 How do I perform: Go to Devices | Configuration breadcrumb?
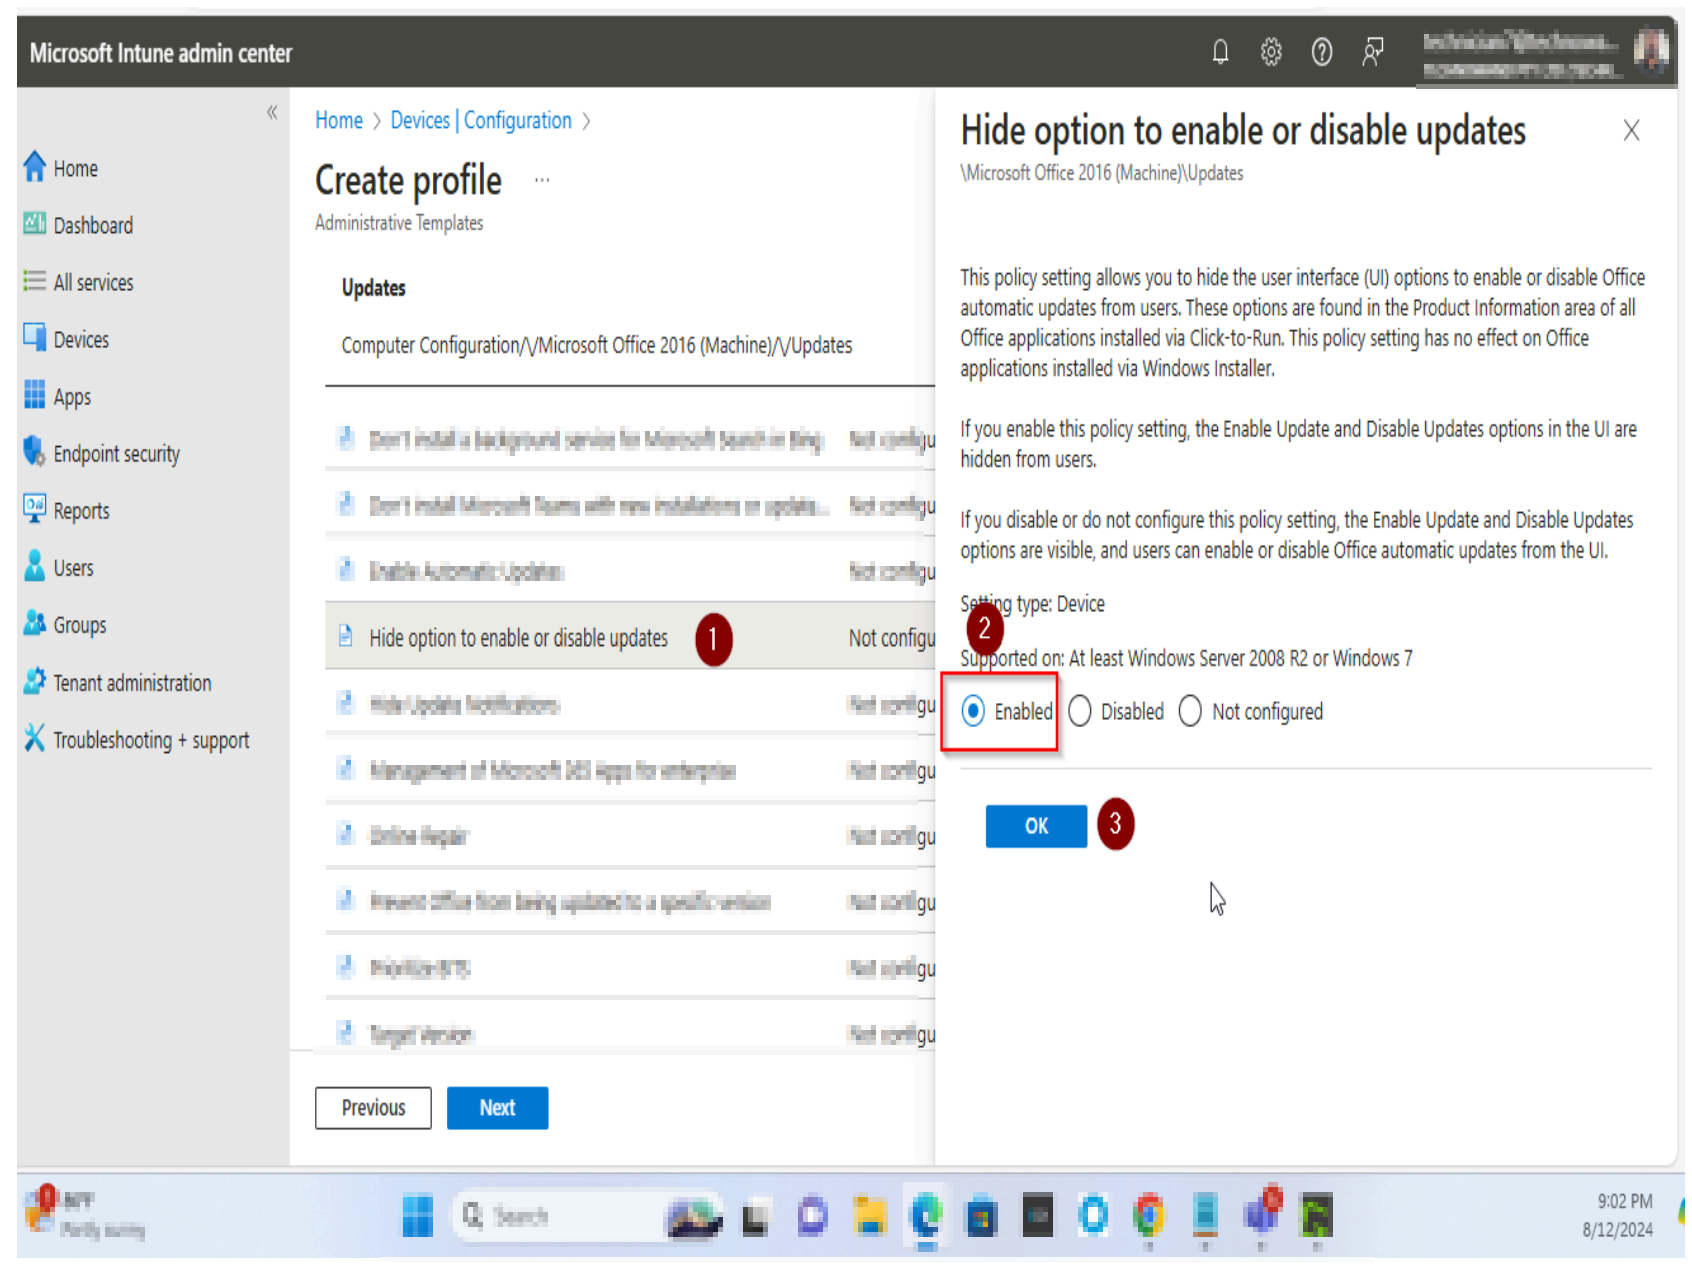[481, 120]
